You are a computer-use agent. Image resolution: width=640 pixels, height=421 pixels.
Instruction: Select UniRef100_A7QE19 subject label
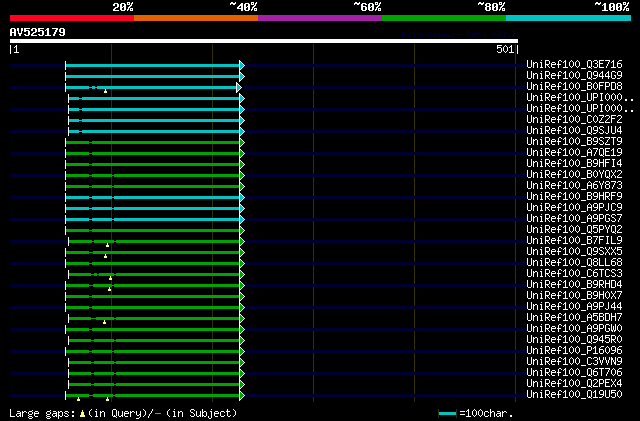(x=574, y=152)
